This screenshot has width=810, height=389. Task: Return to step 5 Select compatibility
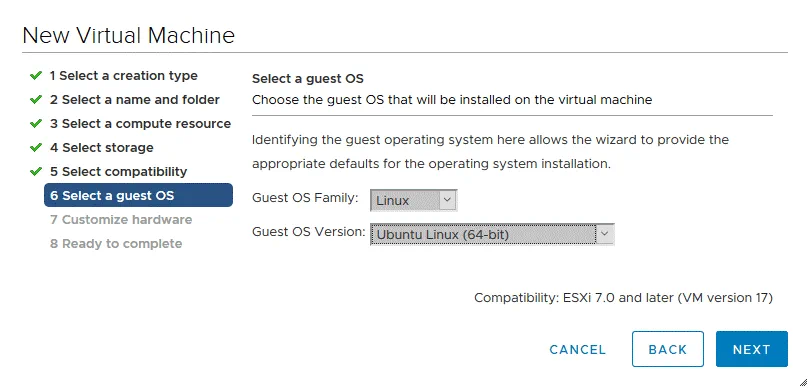[119, 172]
